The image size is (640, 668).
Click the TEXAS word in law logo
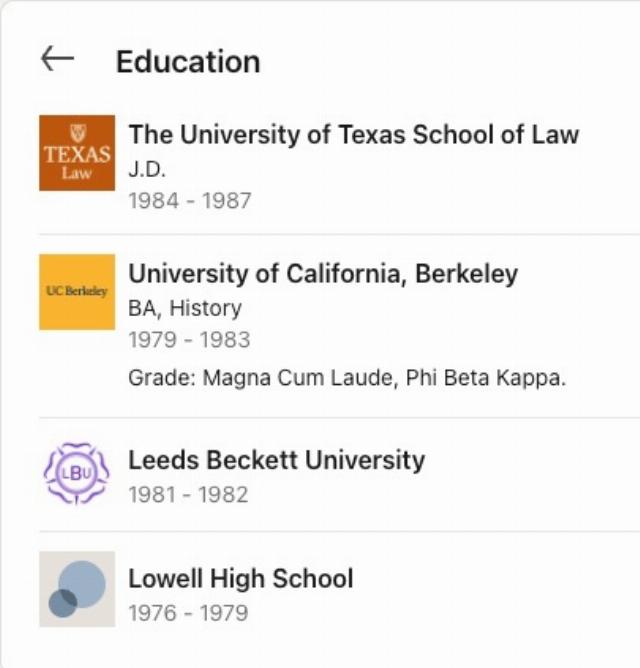(77, 154)
